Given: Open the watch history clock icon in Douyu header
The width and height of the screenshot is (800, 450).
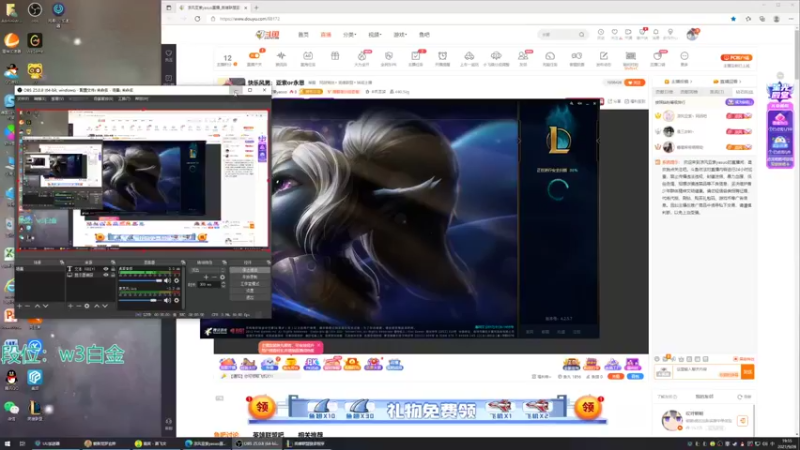Looking at the screenshot, I should (x=601, y=32).
